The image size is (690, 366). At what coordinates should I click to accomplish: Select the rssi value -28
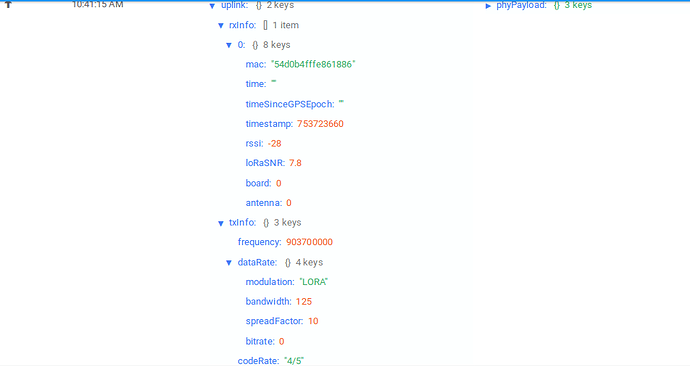(x=275, y=143)
